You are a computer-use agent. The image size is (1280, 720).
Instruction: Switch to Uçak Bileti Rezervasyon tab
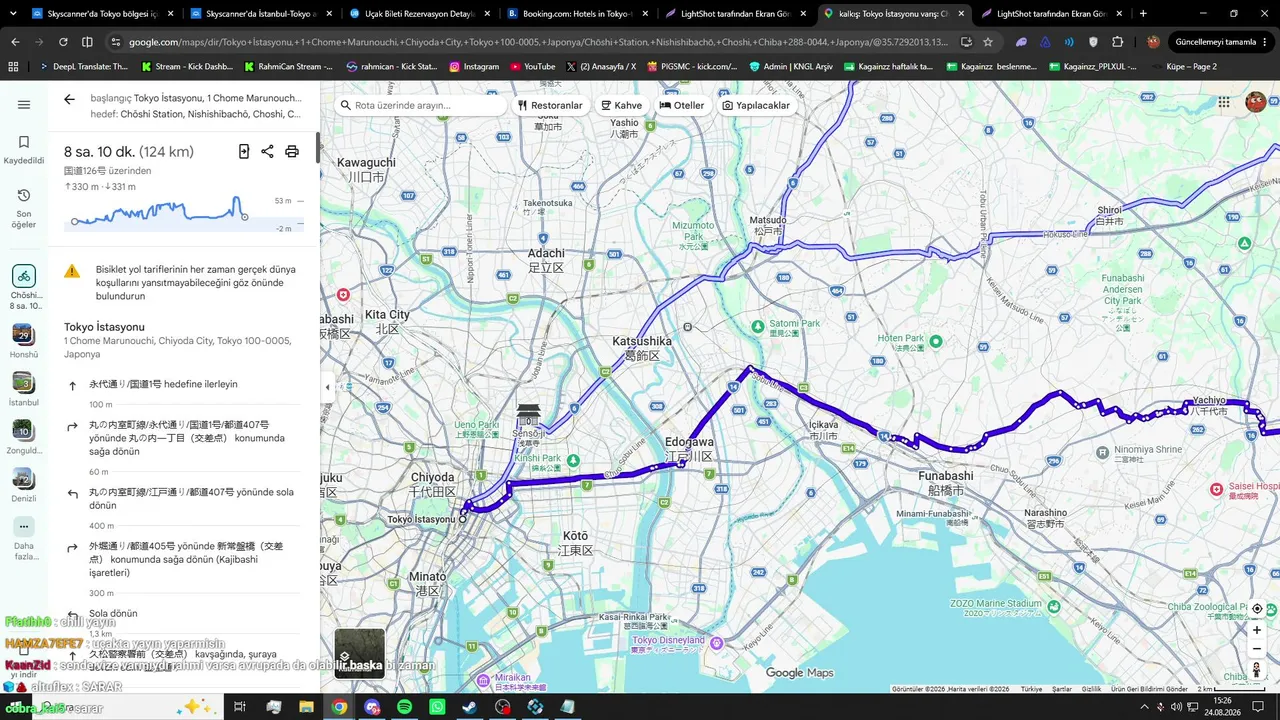click(x=419, y=14)
